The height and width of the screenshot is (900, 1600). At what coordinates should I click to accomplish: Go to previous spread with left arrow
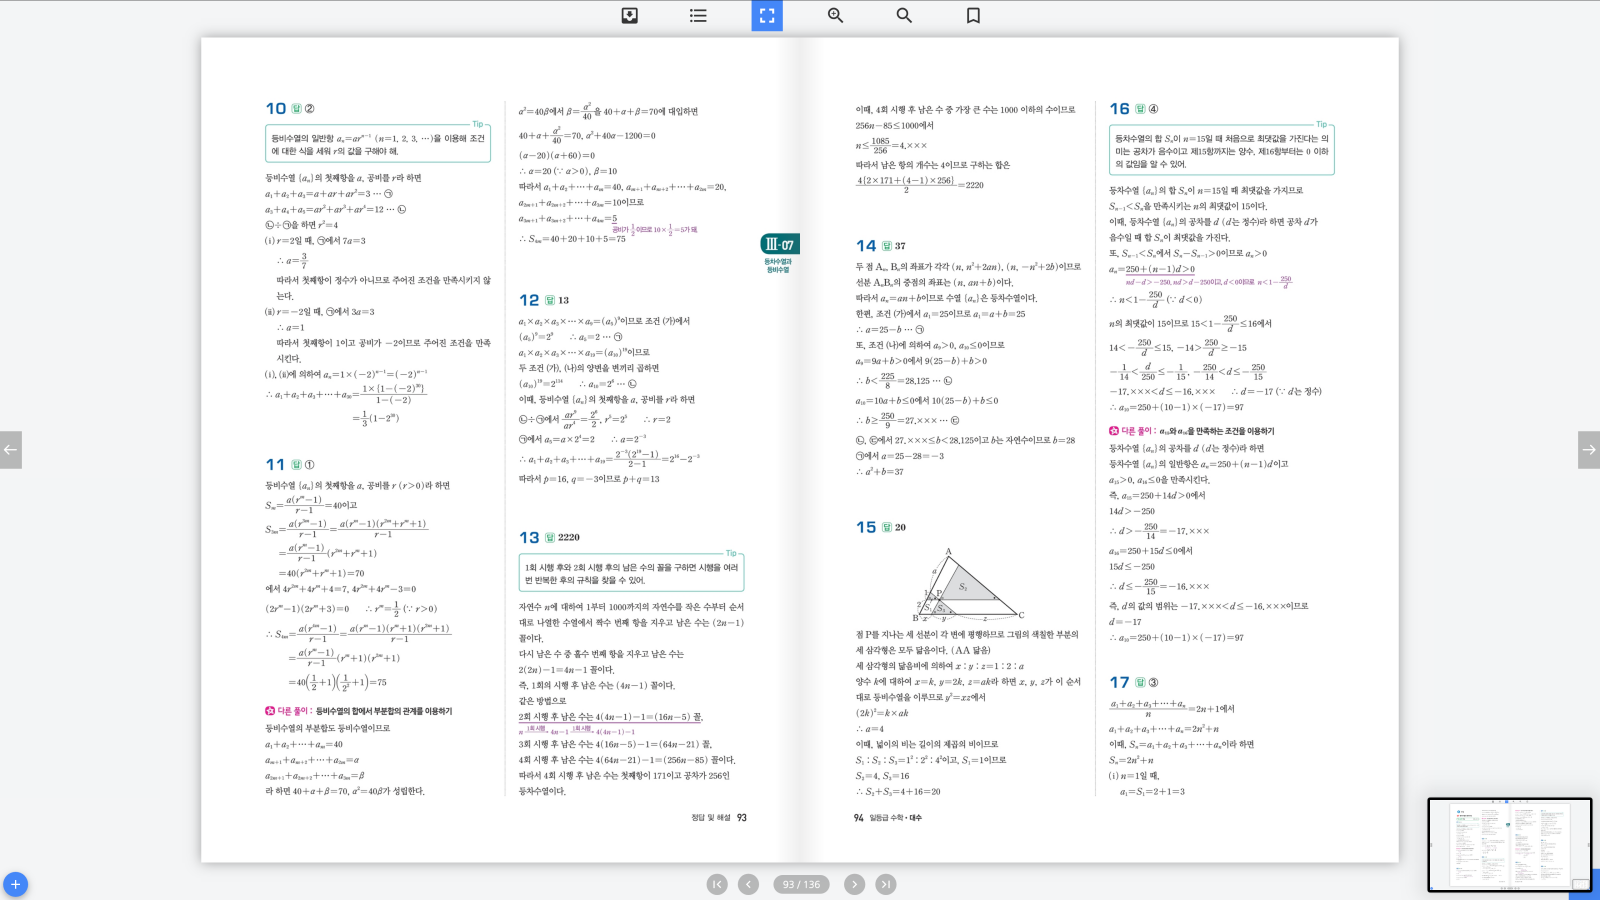(11, 449)
